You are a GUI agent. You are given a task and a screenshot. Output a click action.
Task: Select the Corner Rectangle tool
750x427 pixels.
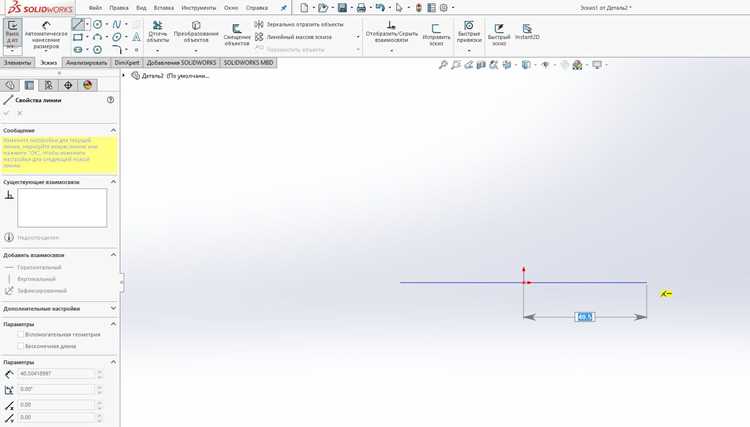click(78, 37)
